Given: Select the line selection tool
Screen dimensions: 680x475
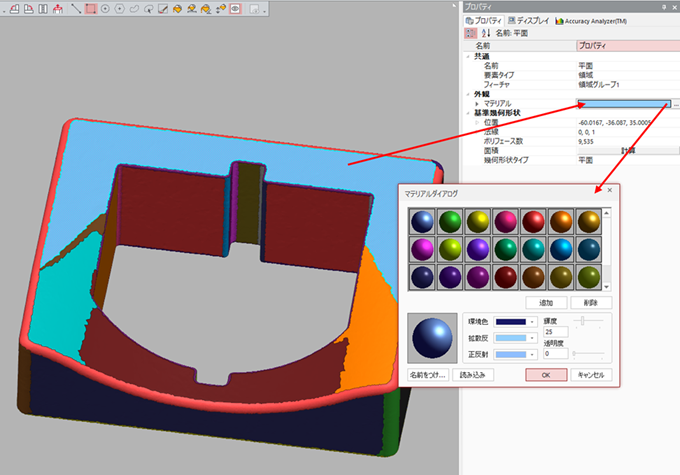Looking at the screenshot, I should [x=76, y=9].
